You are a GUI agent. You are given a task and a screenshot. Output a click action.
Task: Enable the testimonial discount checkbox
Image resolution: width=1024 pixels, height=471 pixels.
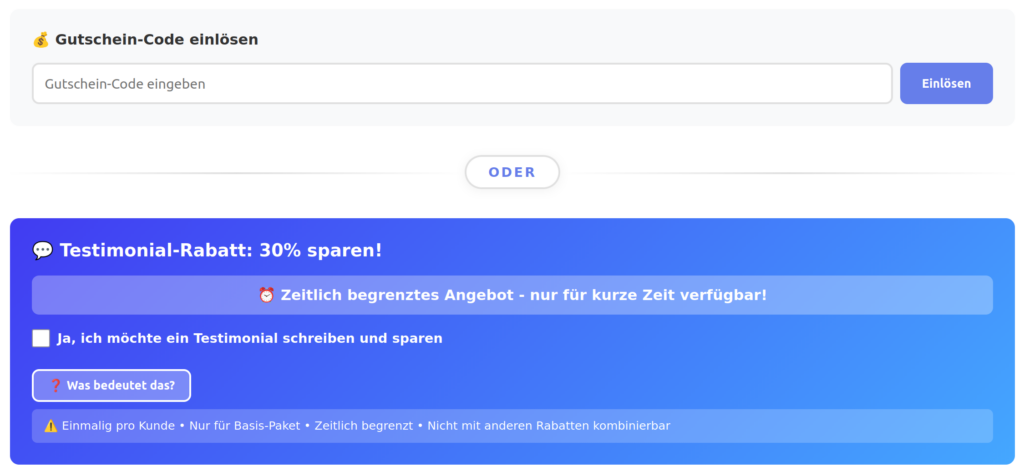click(41, 338)
